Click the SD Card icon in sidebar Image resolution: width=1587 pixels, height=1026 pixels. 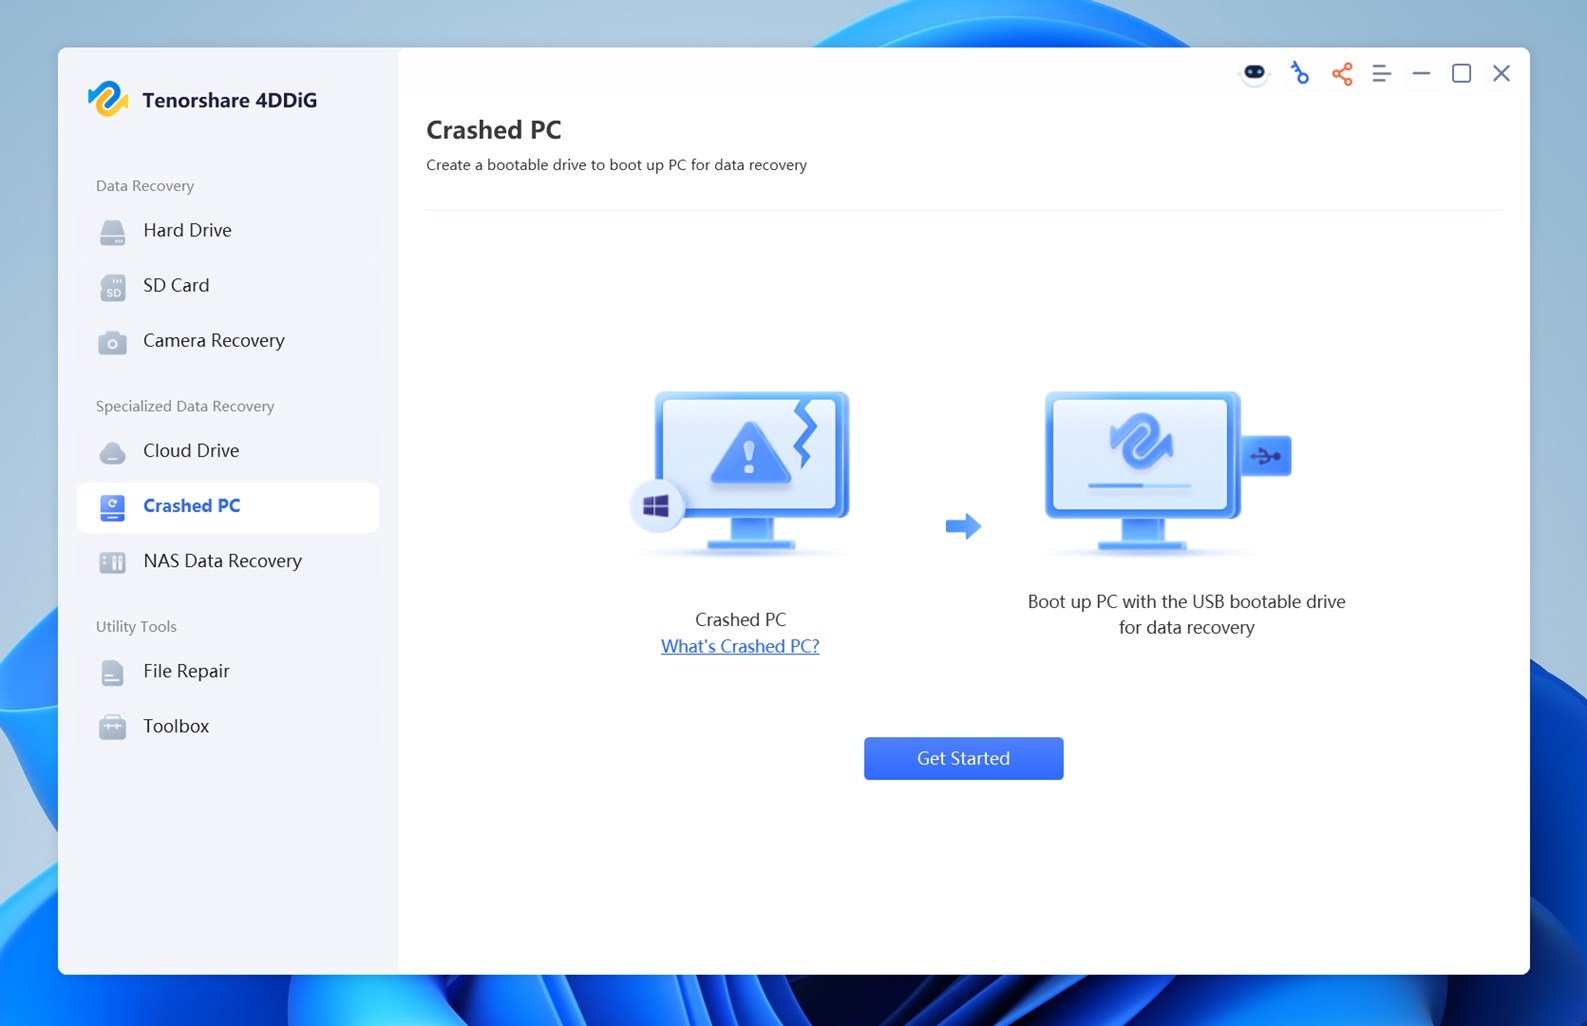click(x=112, y=287)
